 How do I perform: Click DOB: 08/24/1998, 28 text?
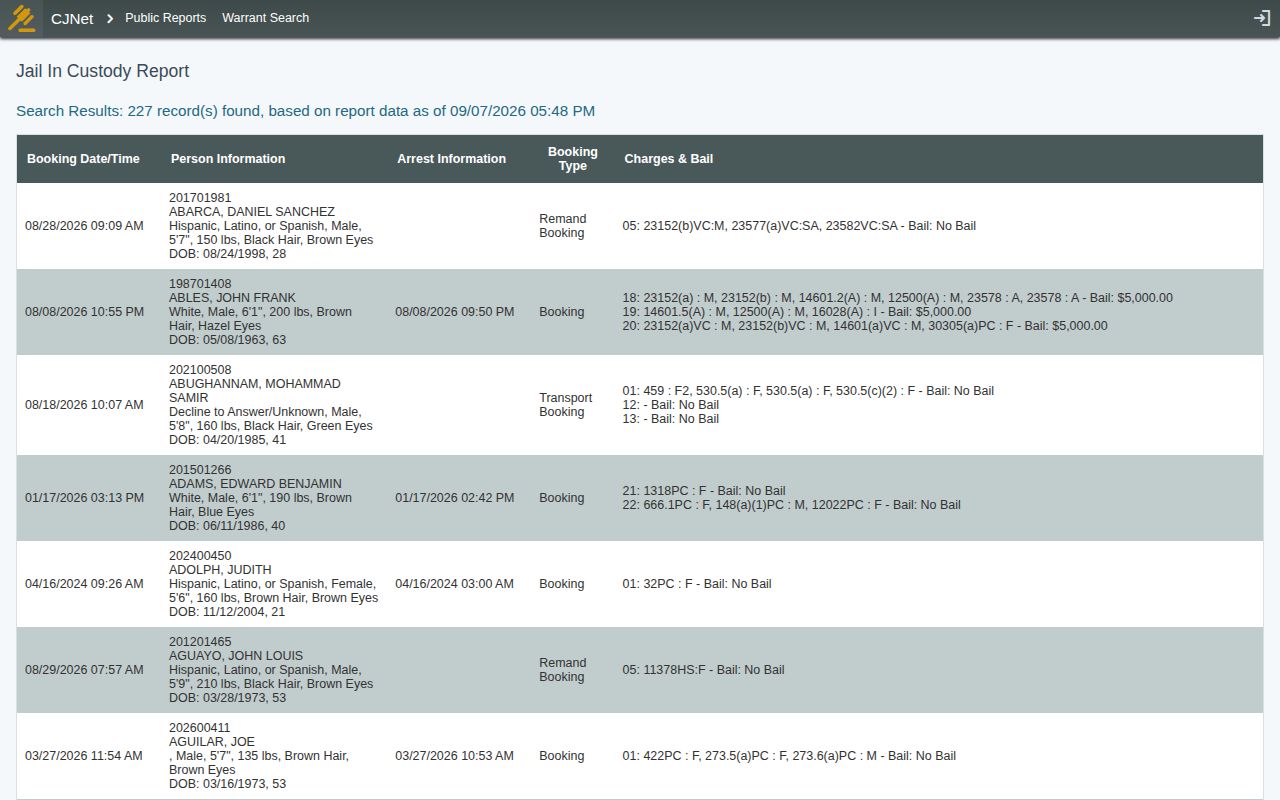[228, 254]
